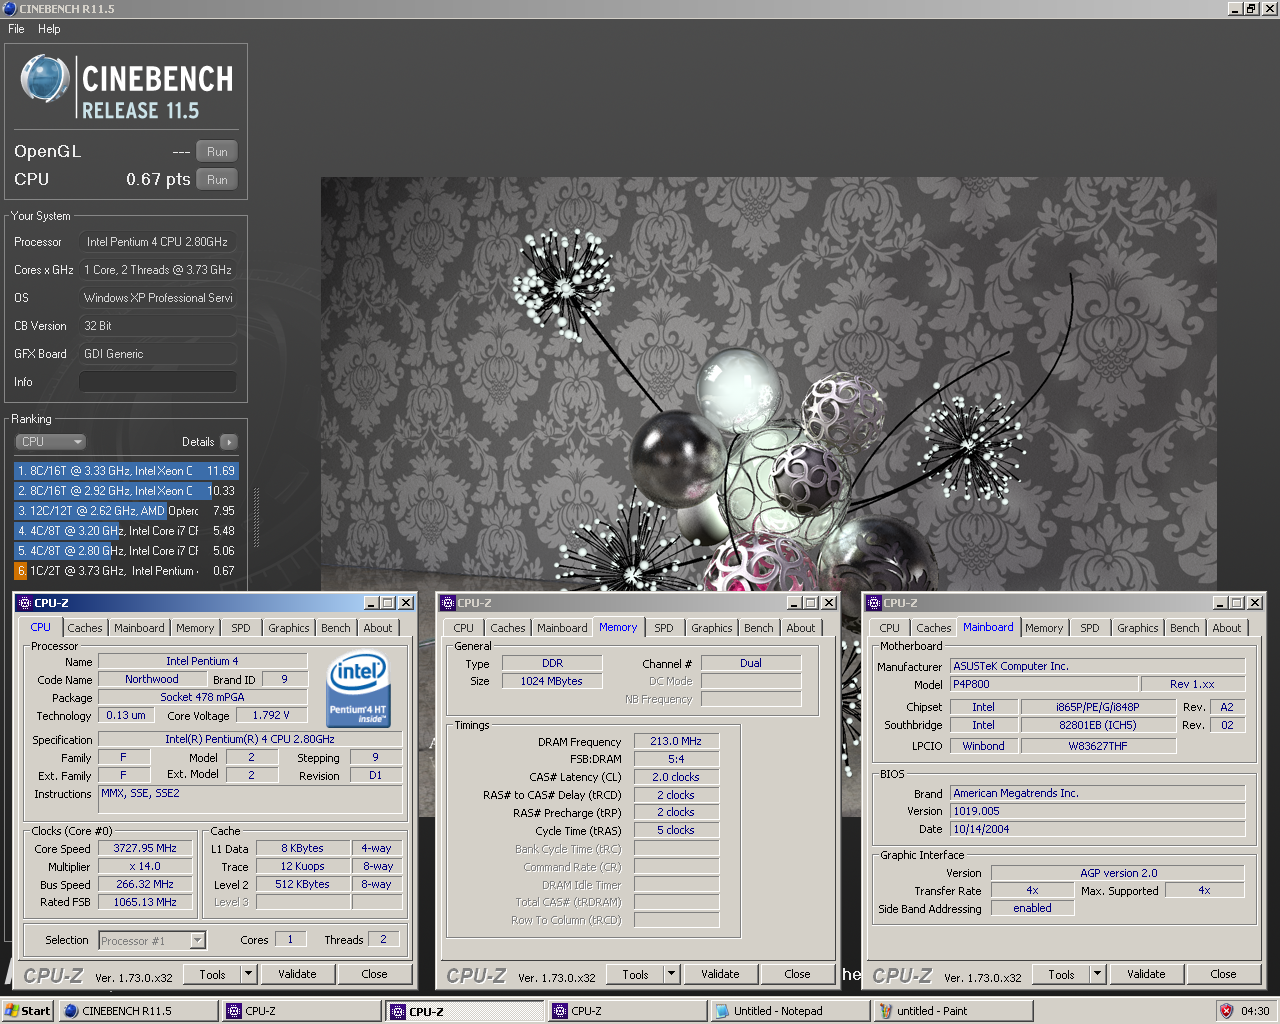Image resolution: width=1280 pixels, height=1024 pixels.
Task: Run the CPU benchmark
Action: coord(217,180)
